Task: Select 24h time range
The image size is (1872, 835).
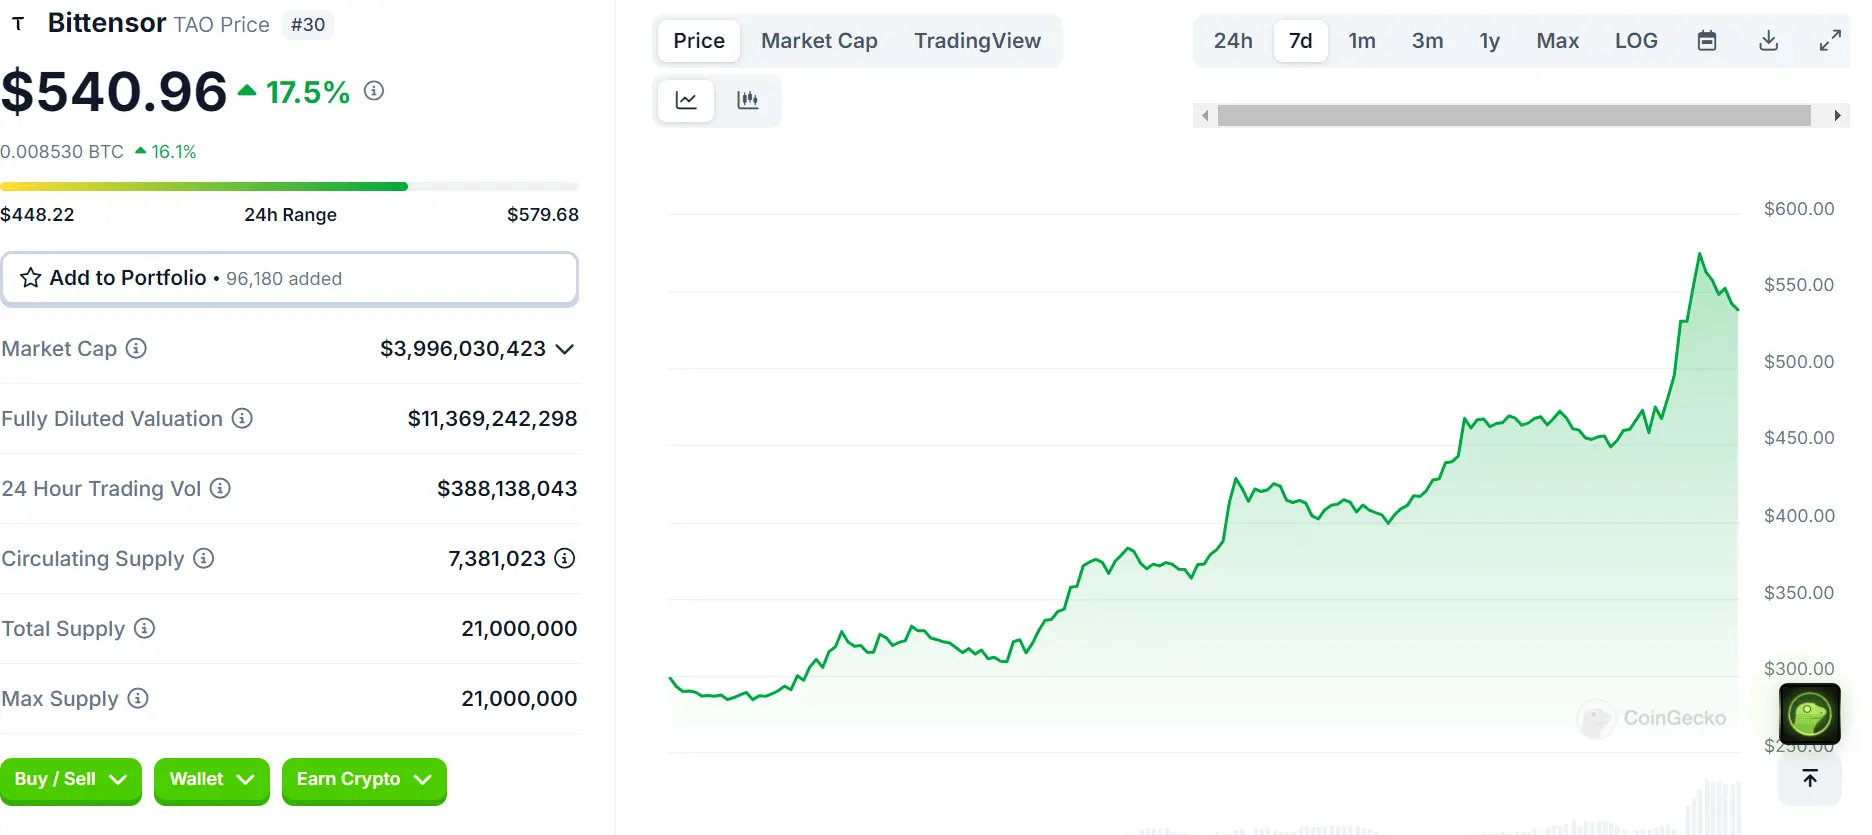Action: pyautogui.click(x=1233, y=41)
